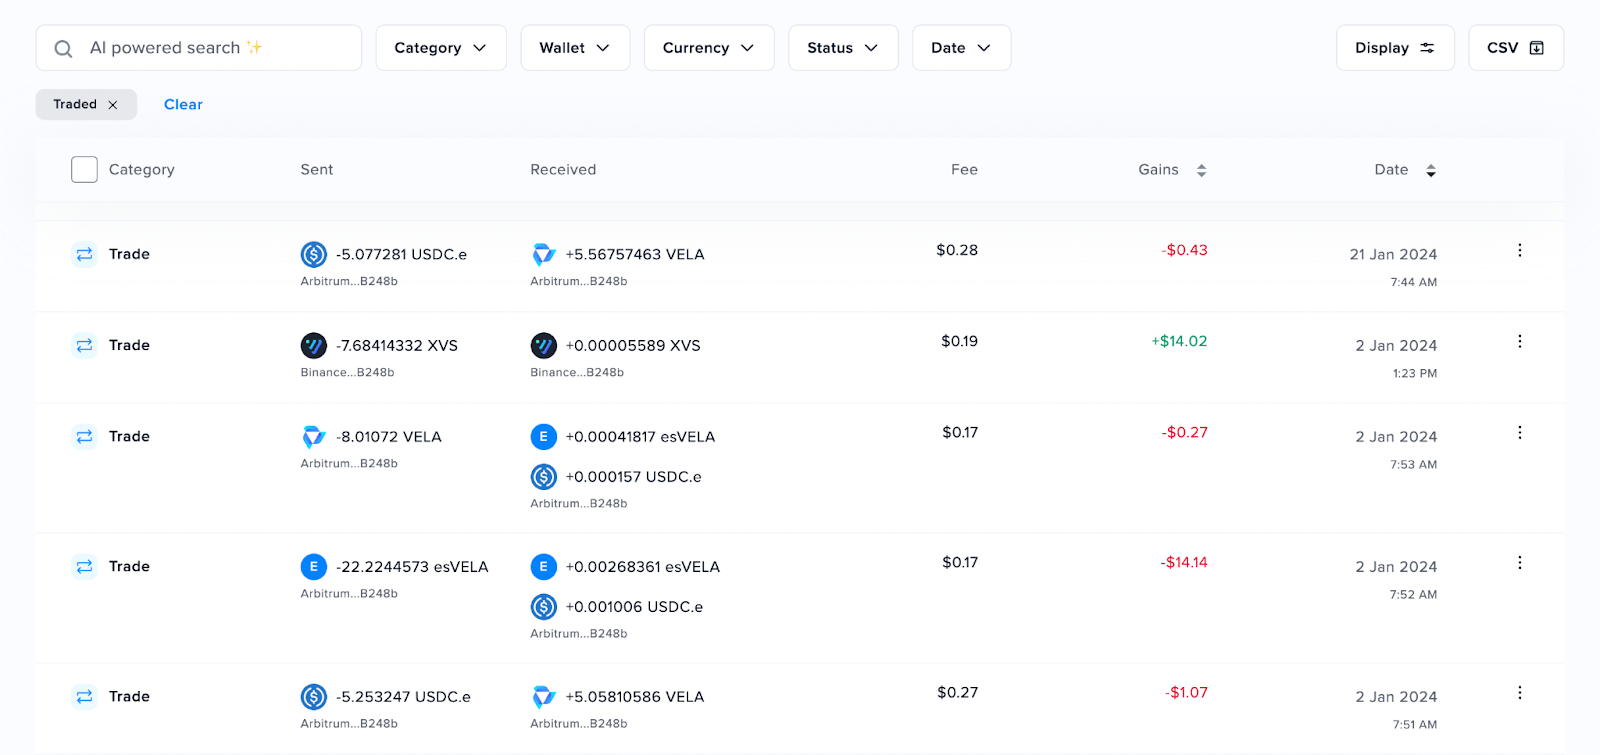Image resolution: width=1600 pixels, height=755 pixels.
Task: Click VELA icon for +5.05810586
Action: [x=544, y=696]
